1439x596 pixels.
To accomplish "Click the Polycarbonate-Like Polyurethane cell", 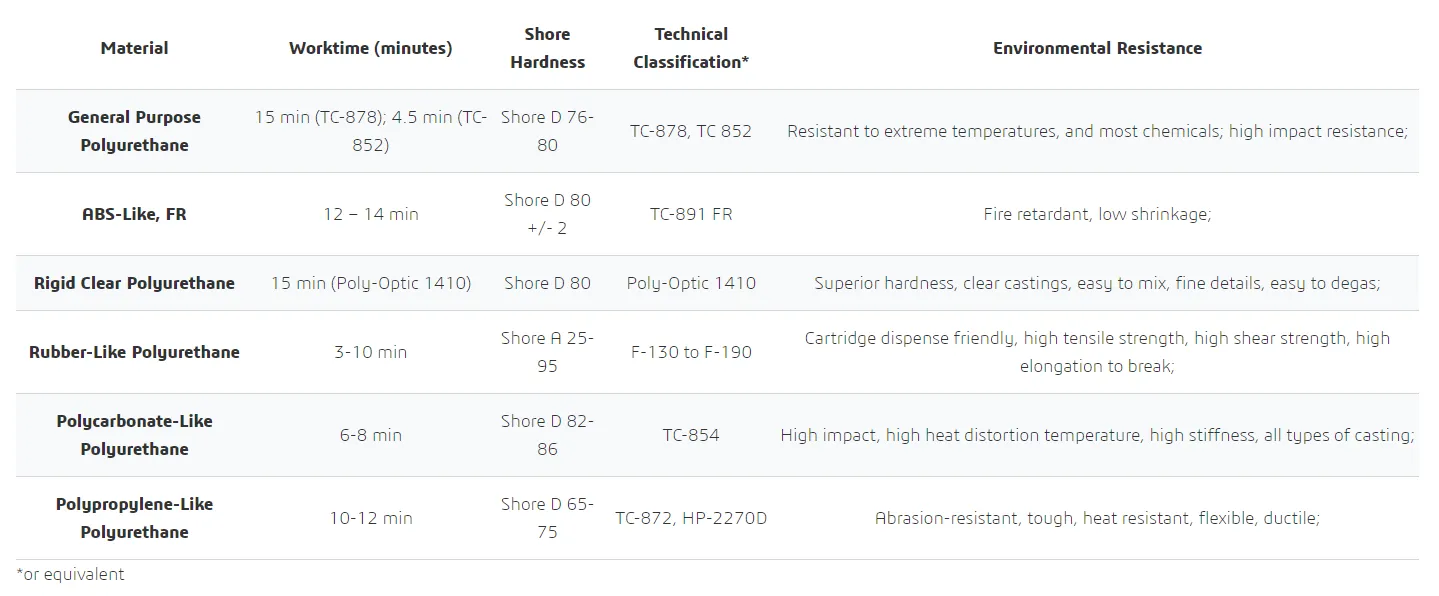I will (134, 435).
